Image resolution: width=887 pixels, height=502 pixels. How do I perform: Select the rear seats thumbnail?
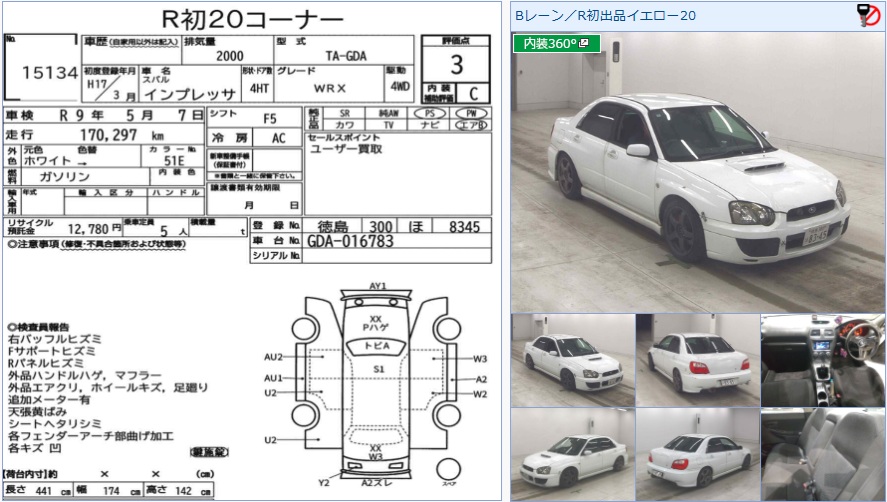pyautogui.click(x=822, y=453)
